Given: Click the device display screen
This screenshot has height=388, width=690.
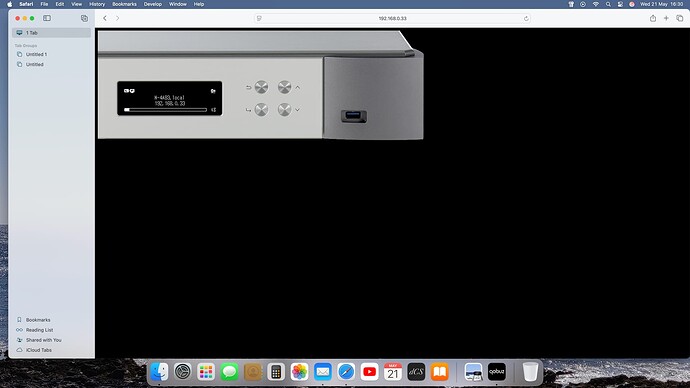Looking at the screenshot, I should tap(170, 98).
